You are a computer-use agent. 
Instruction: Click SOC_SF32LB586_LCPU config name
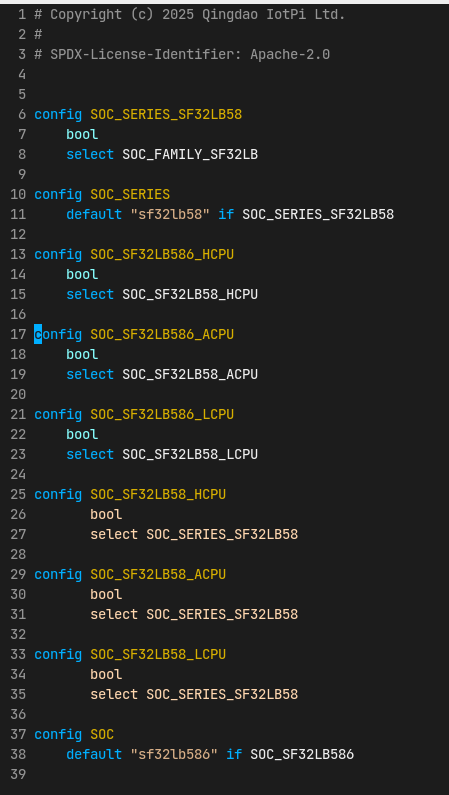162,415
